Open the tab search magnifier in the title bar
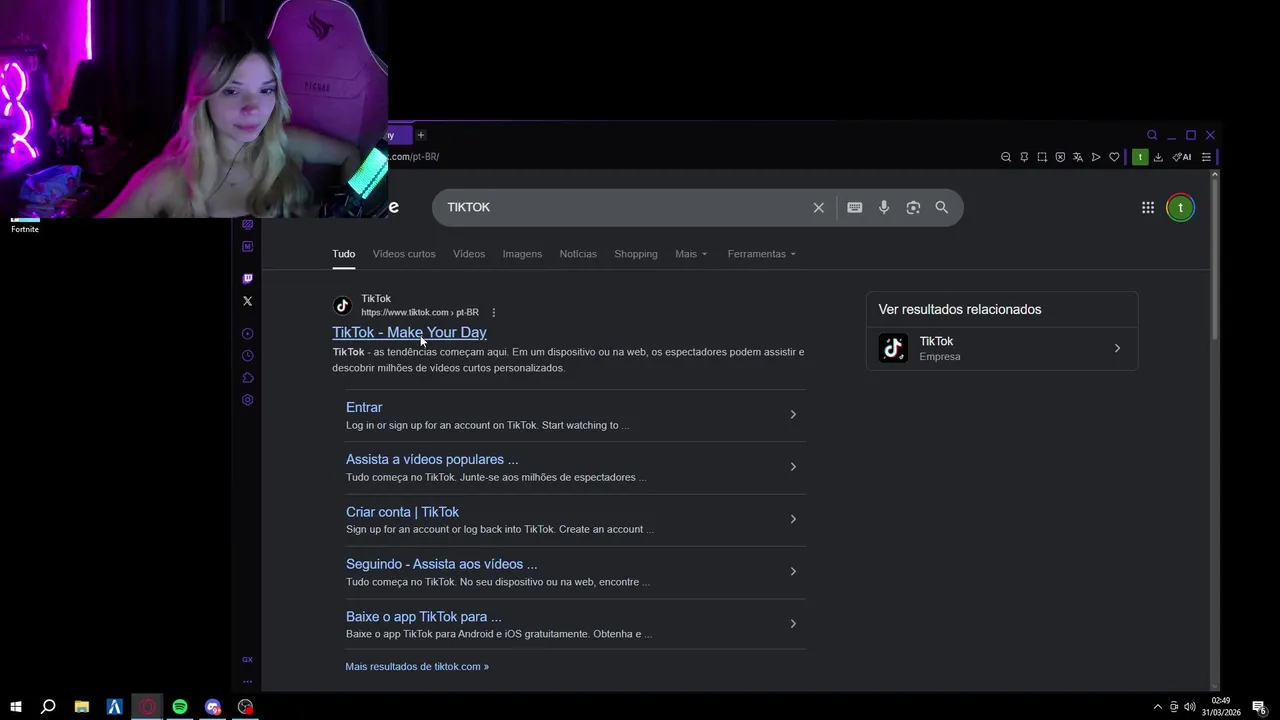The image size is (1280, 720). [x=1152, y=135]
